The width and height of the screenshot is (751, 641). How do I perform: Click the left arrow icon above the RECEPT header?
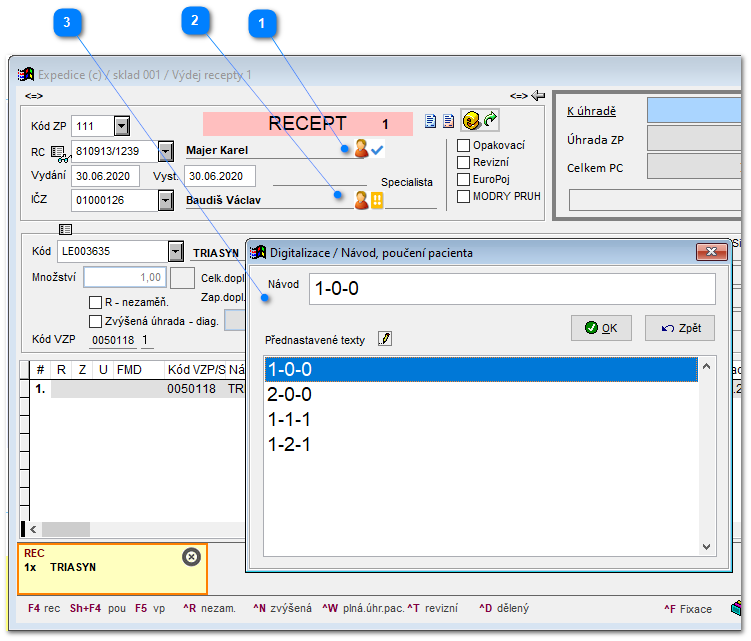537,96
